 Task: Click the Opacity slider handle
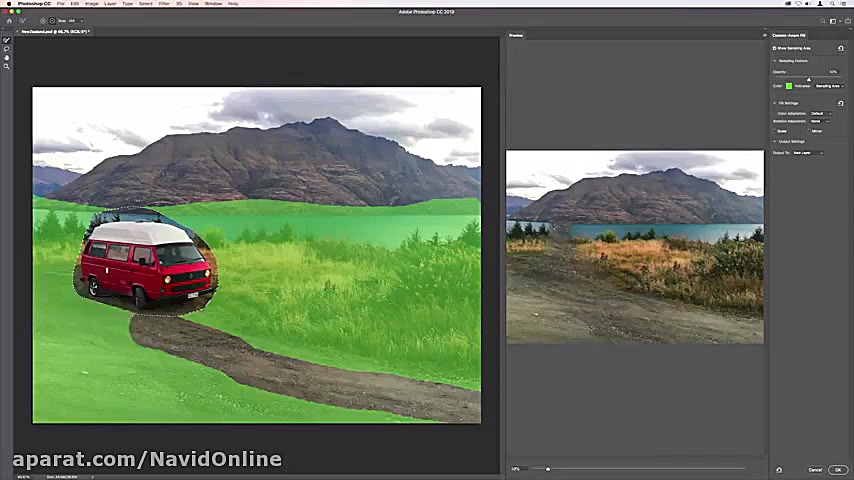point(809,80)
